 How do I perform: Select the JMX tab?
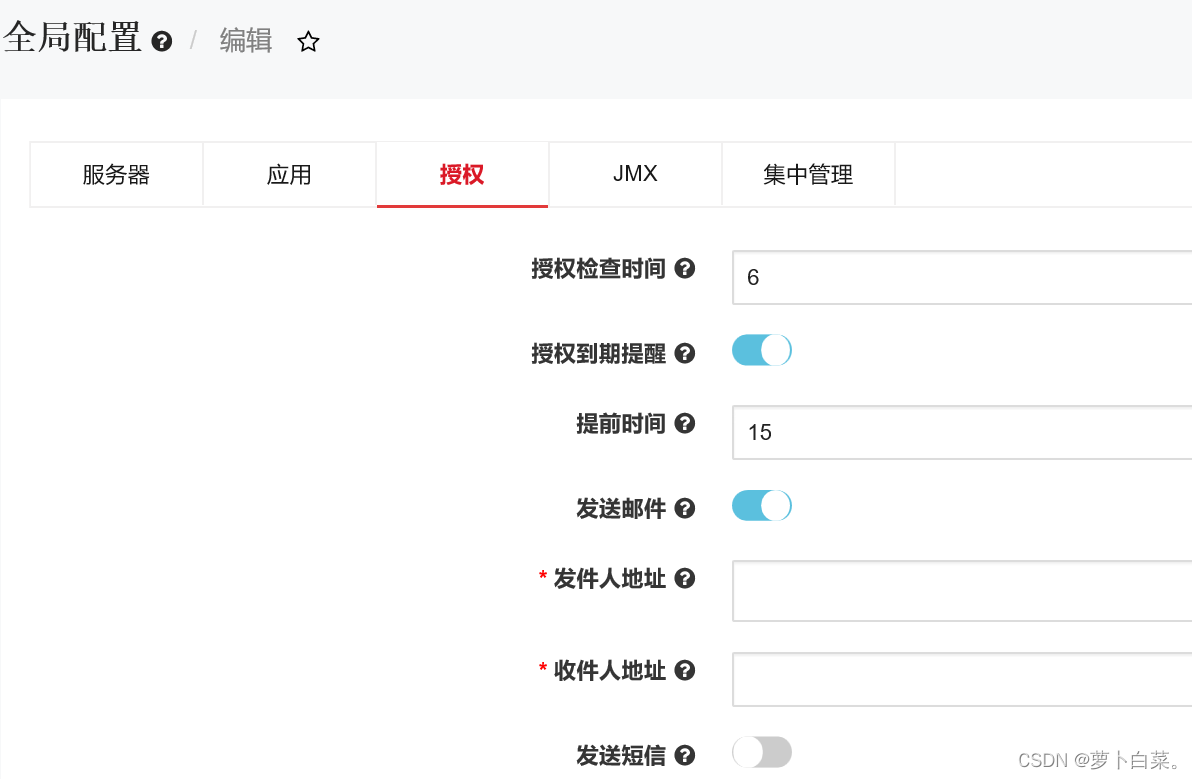click(x=634, y=174)
